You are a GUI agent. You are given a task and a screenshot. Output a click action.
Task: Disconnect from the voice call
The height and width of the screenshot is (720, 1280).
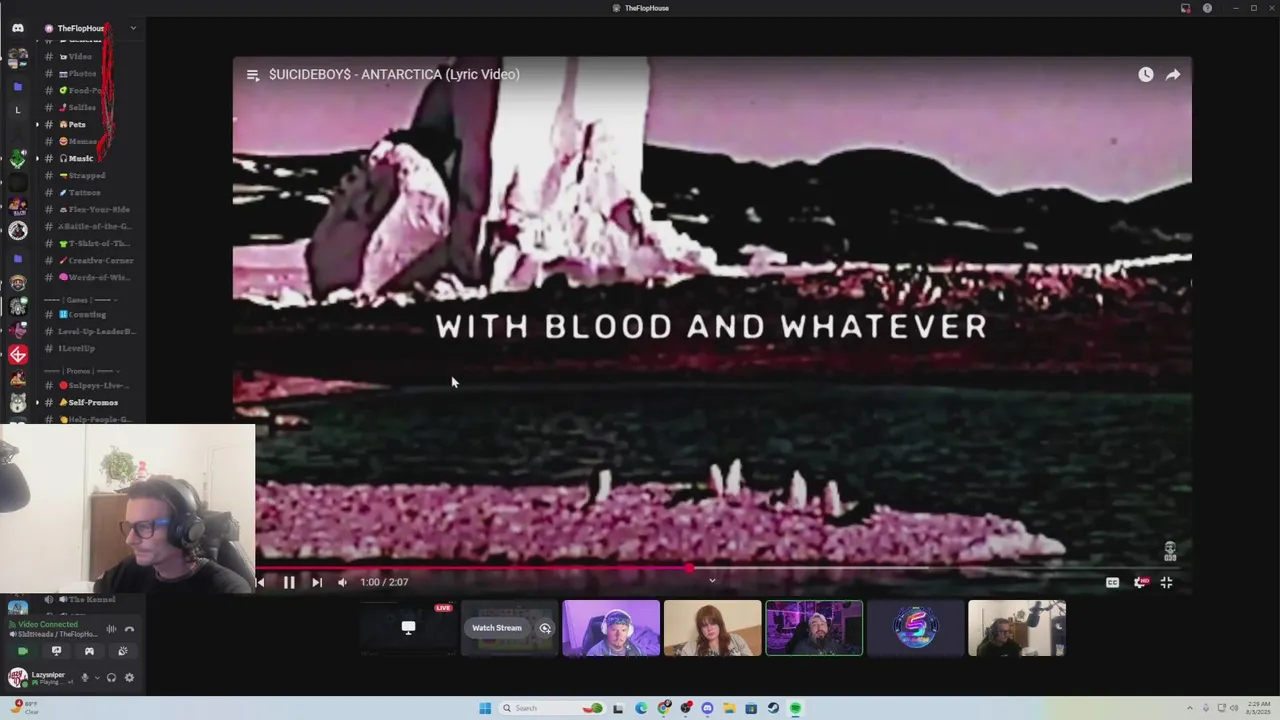[129, 629]
